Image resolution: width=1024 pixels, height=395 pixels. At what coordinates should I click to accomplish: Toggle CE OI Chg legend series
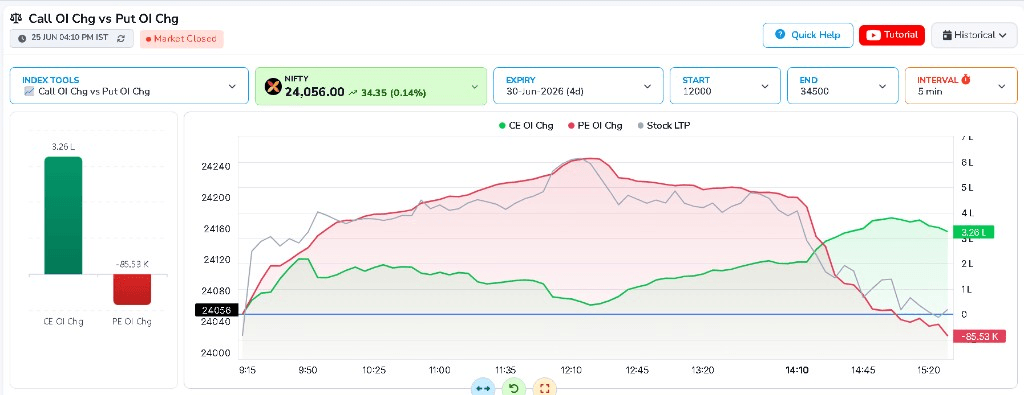point(525,125)
